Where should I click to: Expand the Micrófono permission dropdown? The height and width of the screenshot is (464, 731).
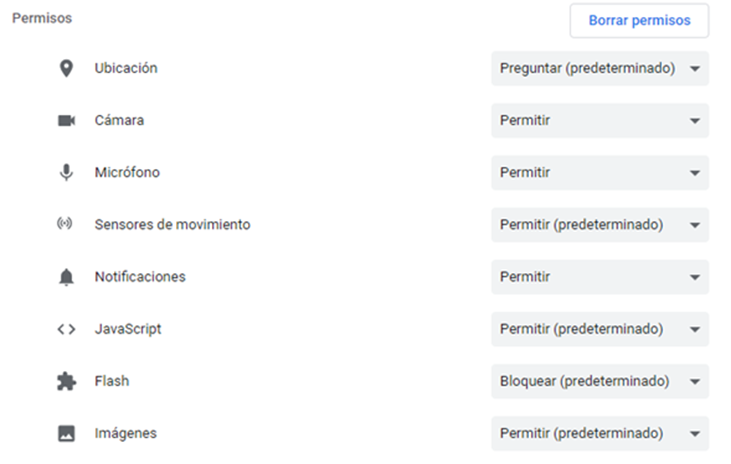pos(599,173)
